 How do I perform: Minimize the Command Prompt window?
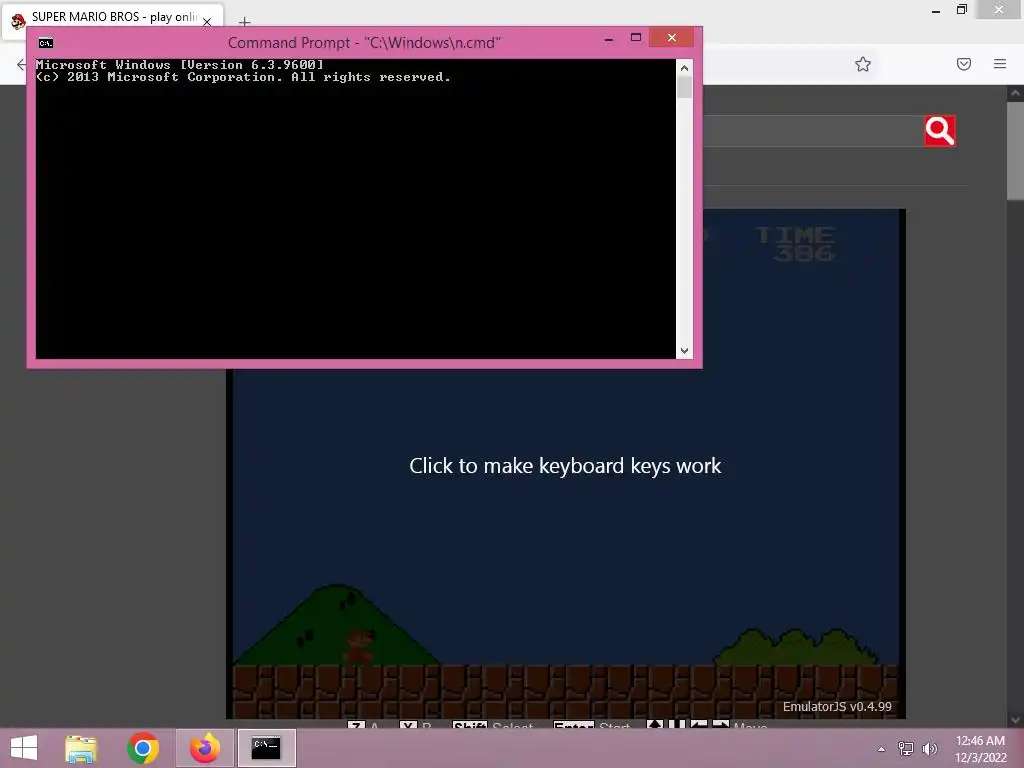[609, 38]
